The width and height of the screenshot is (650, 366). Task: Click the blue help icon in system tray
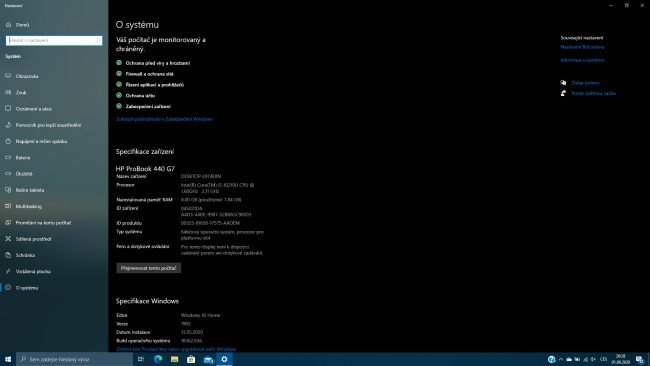click(x=551, y=359)
